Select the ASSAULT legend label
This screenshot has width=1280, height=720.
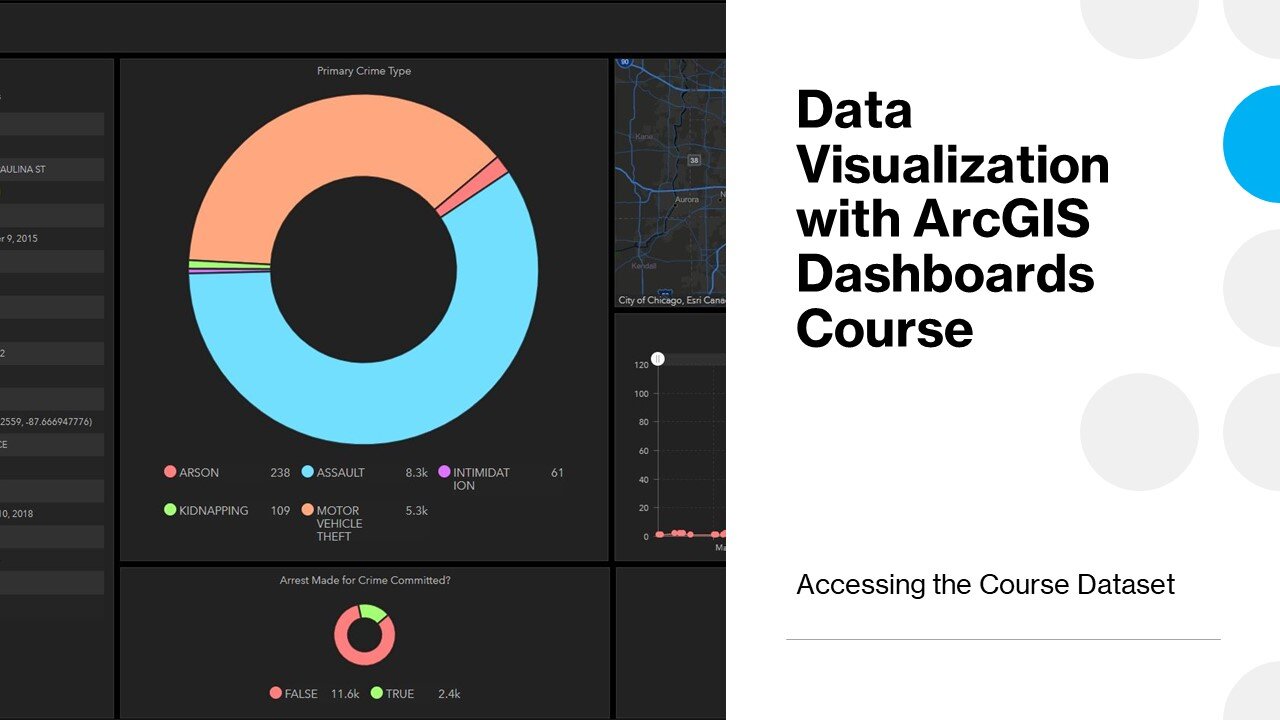(341, 473)
